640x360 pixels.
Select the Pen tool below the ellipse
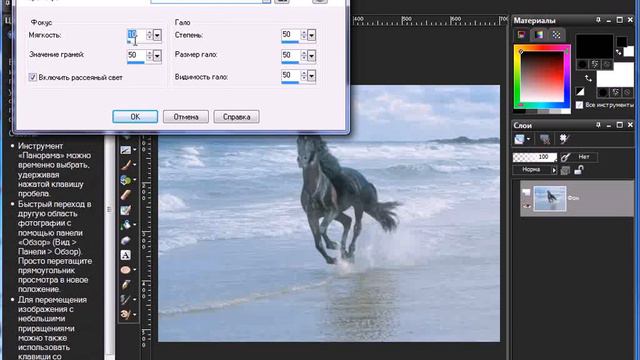[x=126, y=284]
